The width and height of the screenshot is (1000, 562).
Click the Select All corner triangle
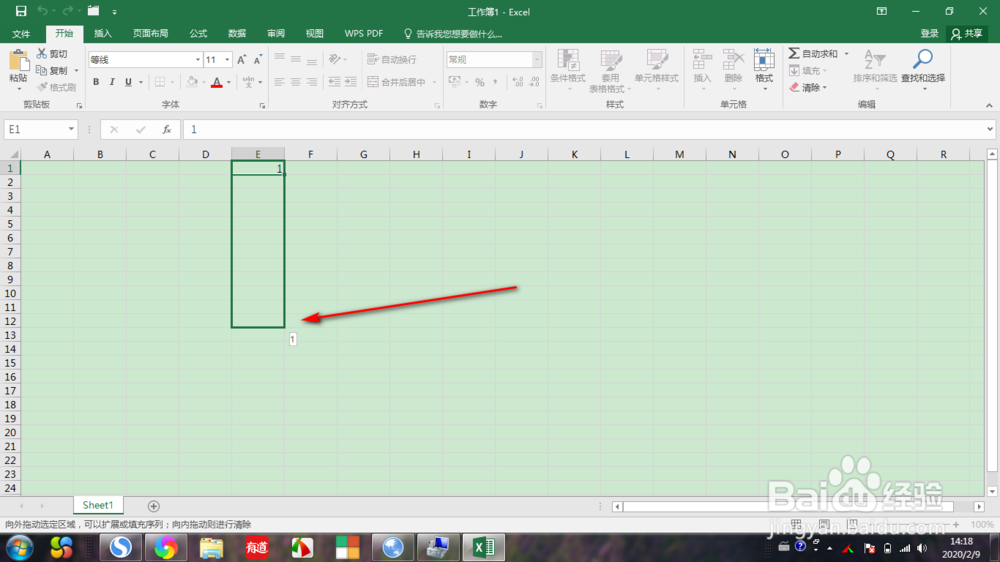12,154
